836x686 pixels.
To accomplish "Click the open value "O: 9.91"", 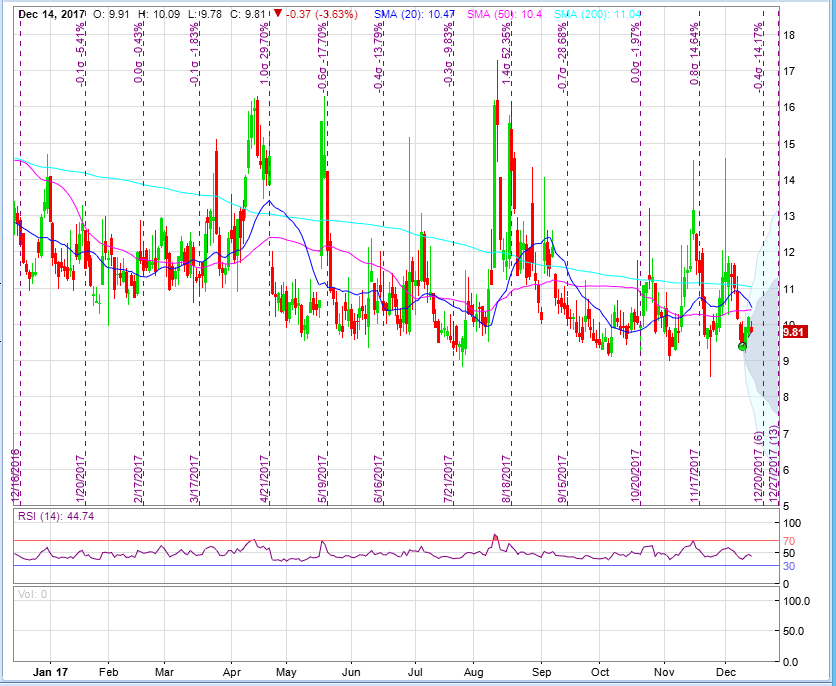I will tap(111, 14).
